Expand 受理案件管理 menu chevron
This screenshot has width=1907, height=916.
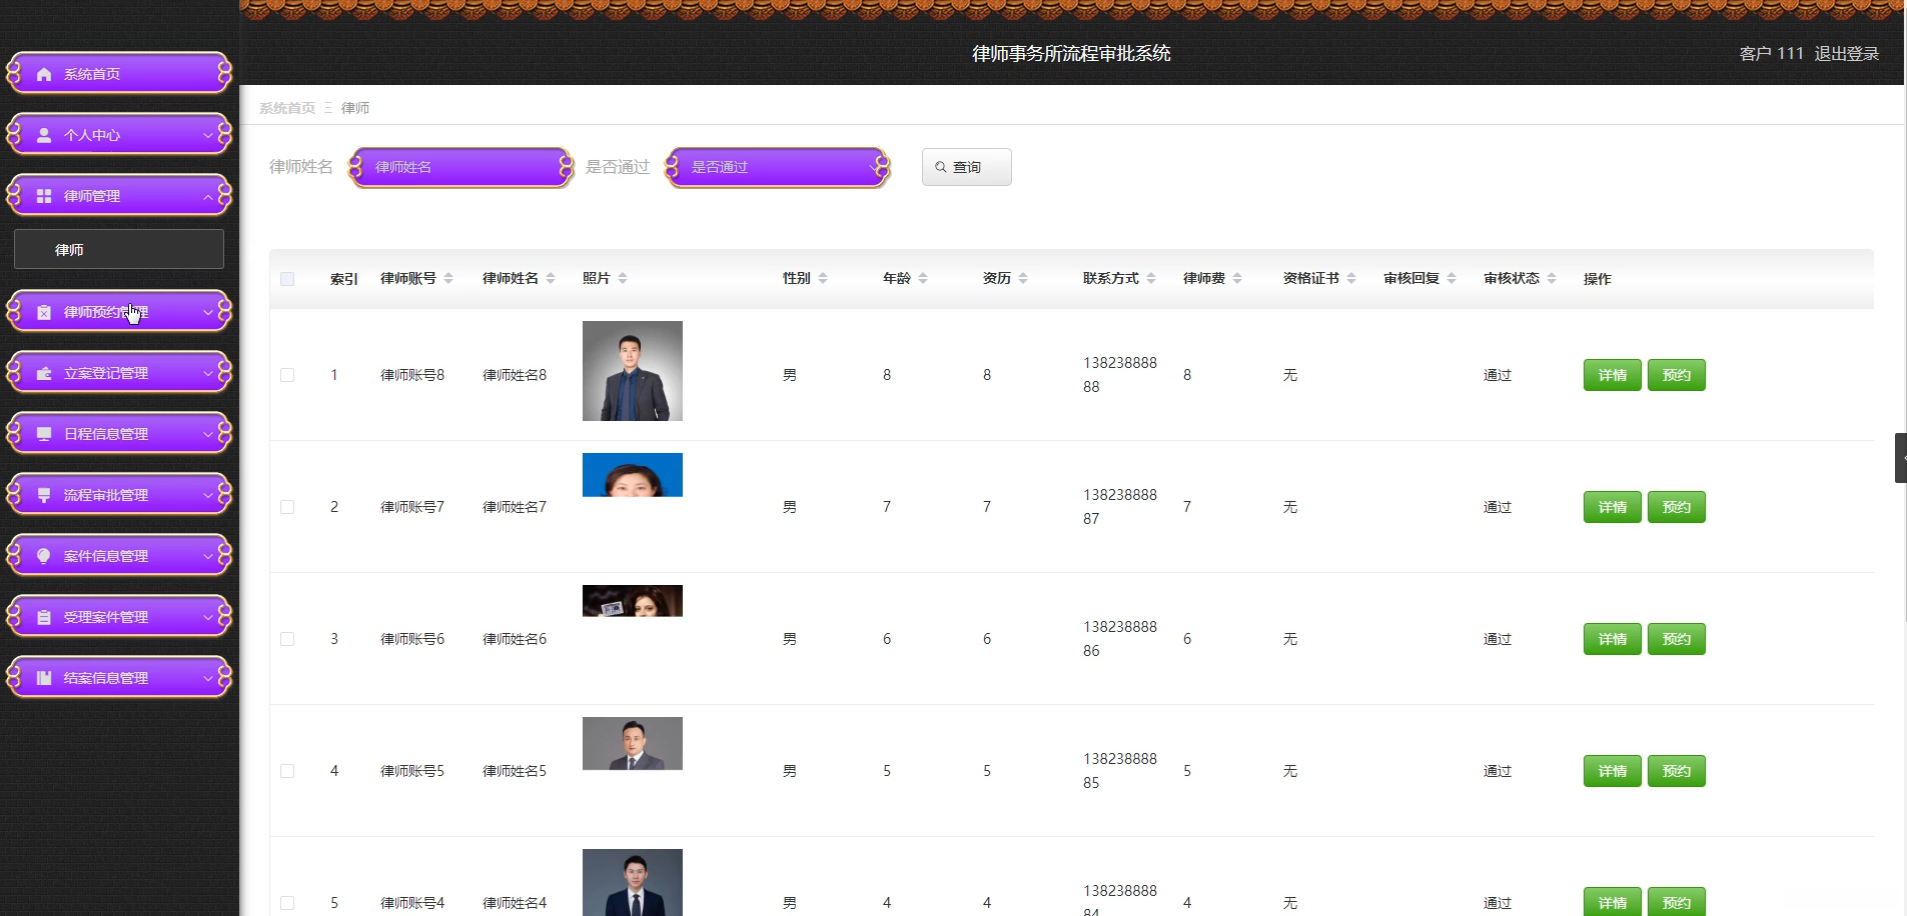(208, 617)
